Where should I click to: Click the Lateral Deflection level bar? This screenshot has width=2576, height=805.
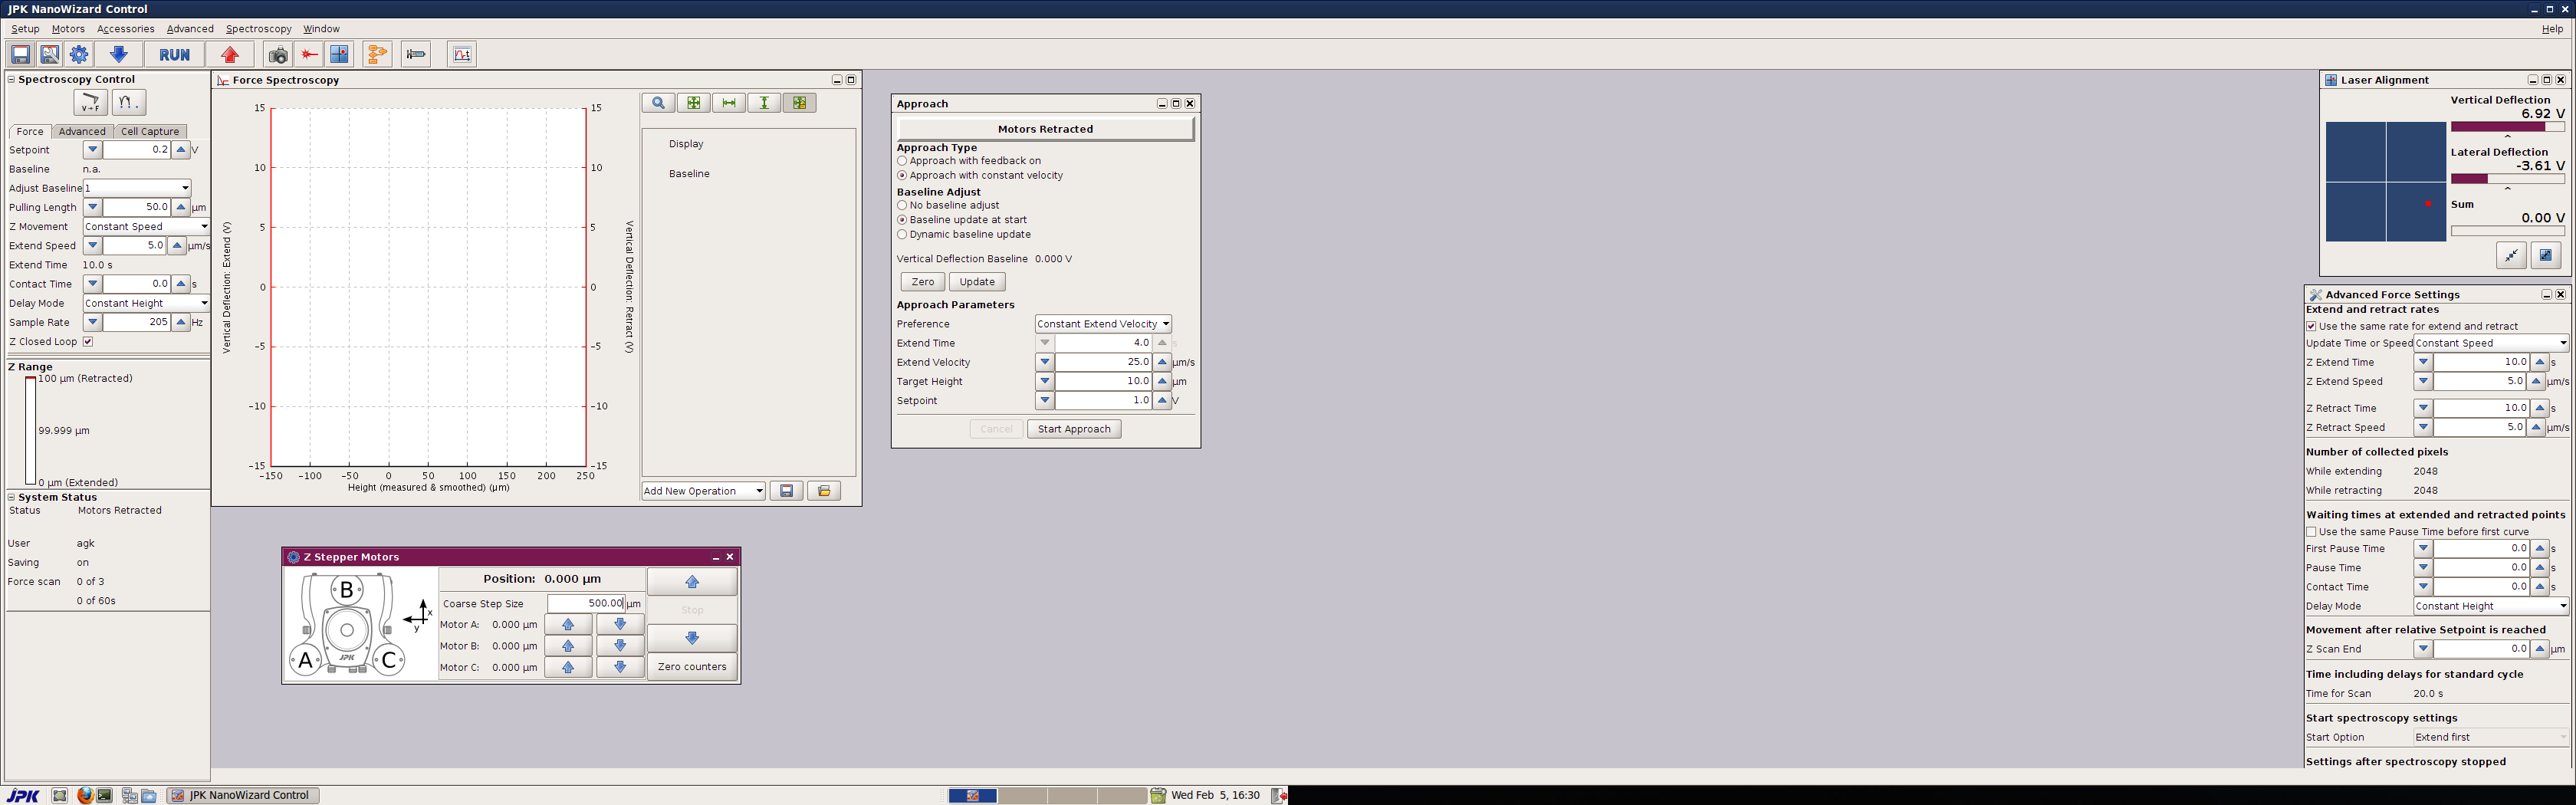coord(2507,179)
